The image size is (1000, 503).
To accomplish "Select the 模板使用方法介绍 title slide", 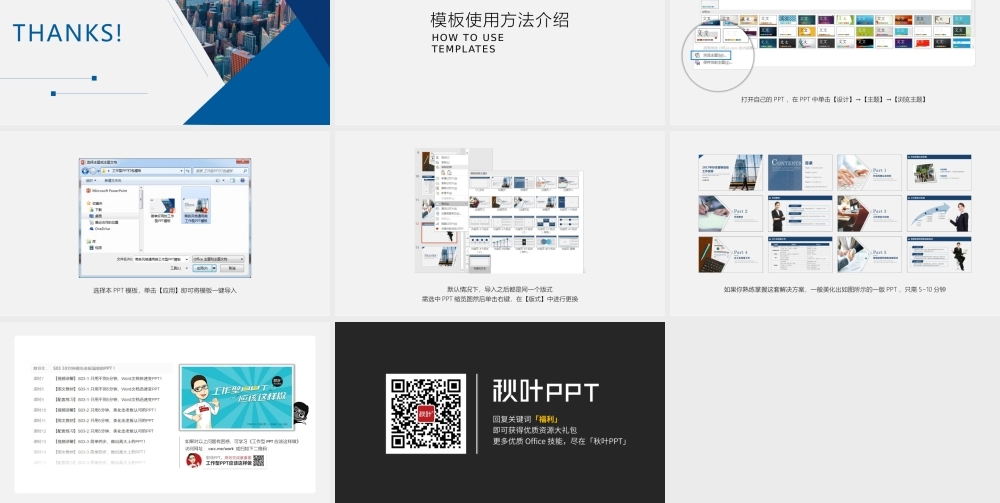I will [499, 62].
